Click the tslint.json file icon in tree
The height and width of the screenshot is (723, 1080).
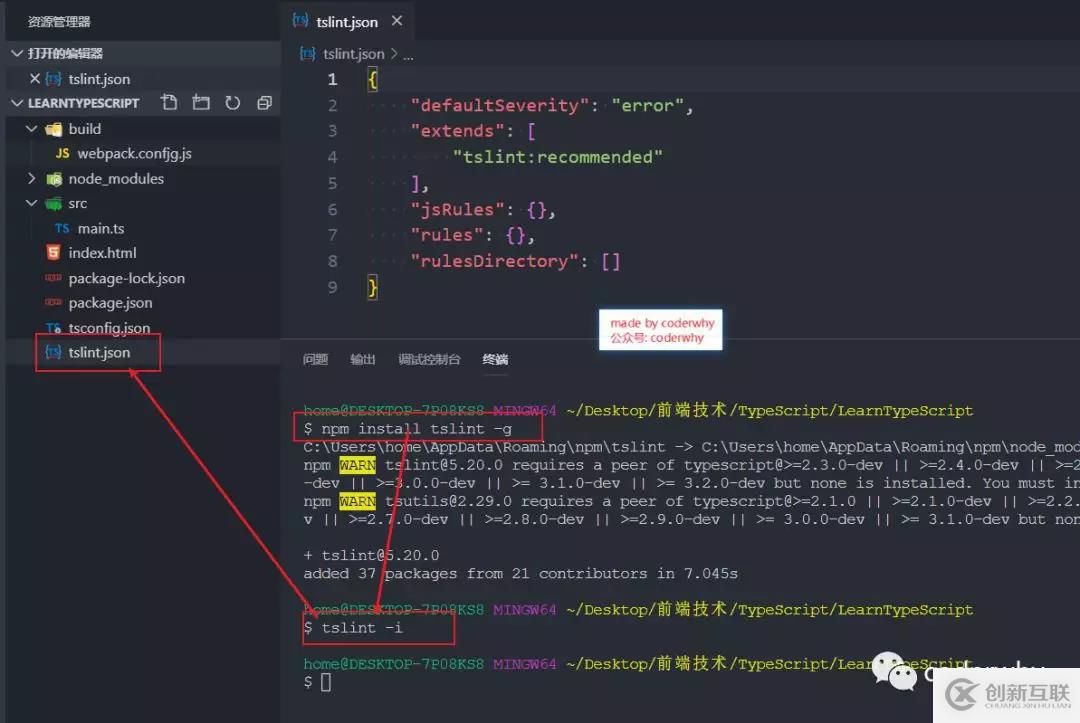click(54, 353)
